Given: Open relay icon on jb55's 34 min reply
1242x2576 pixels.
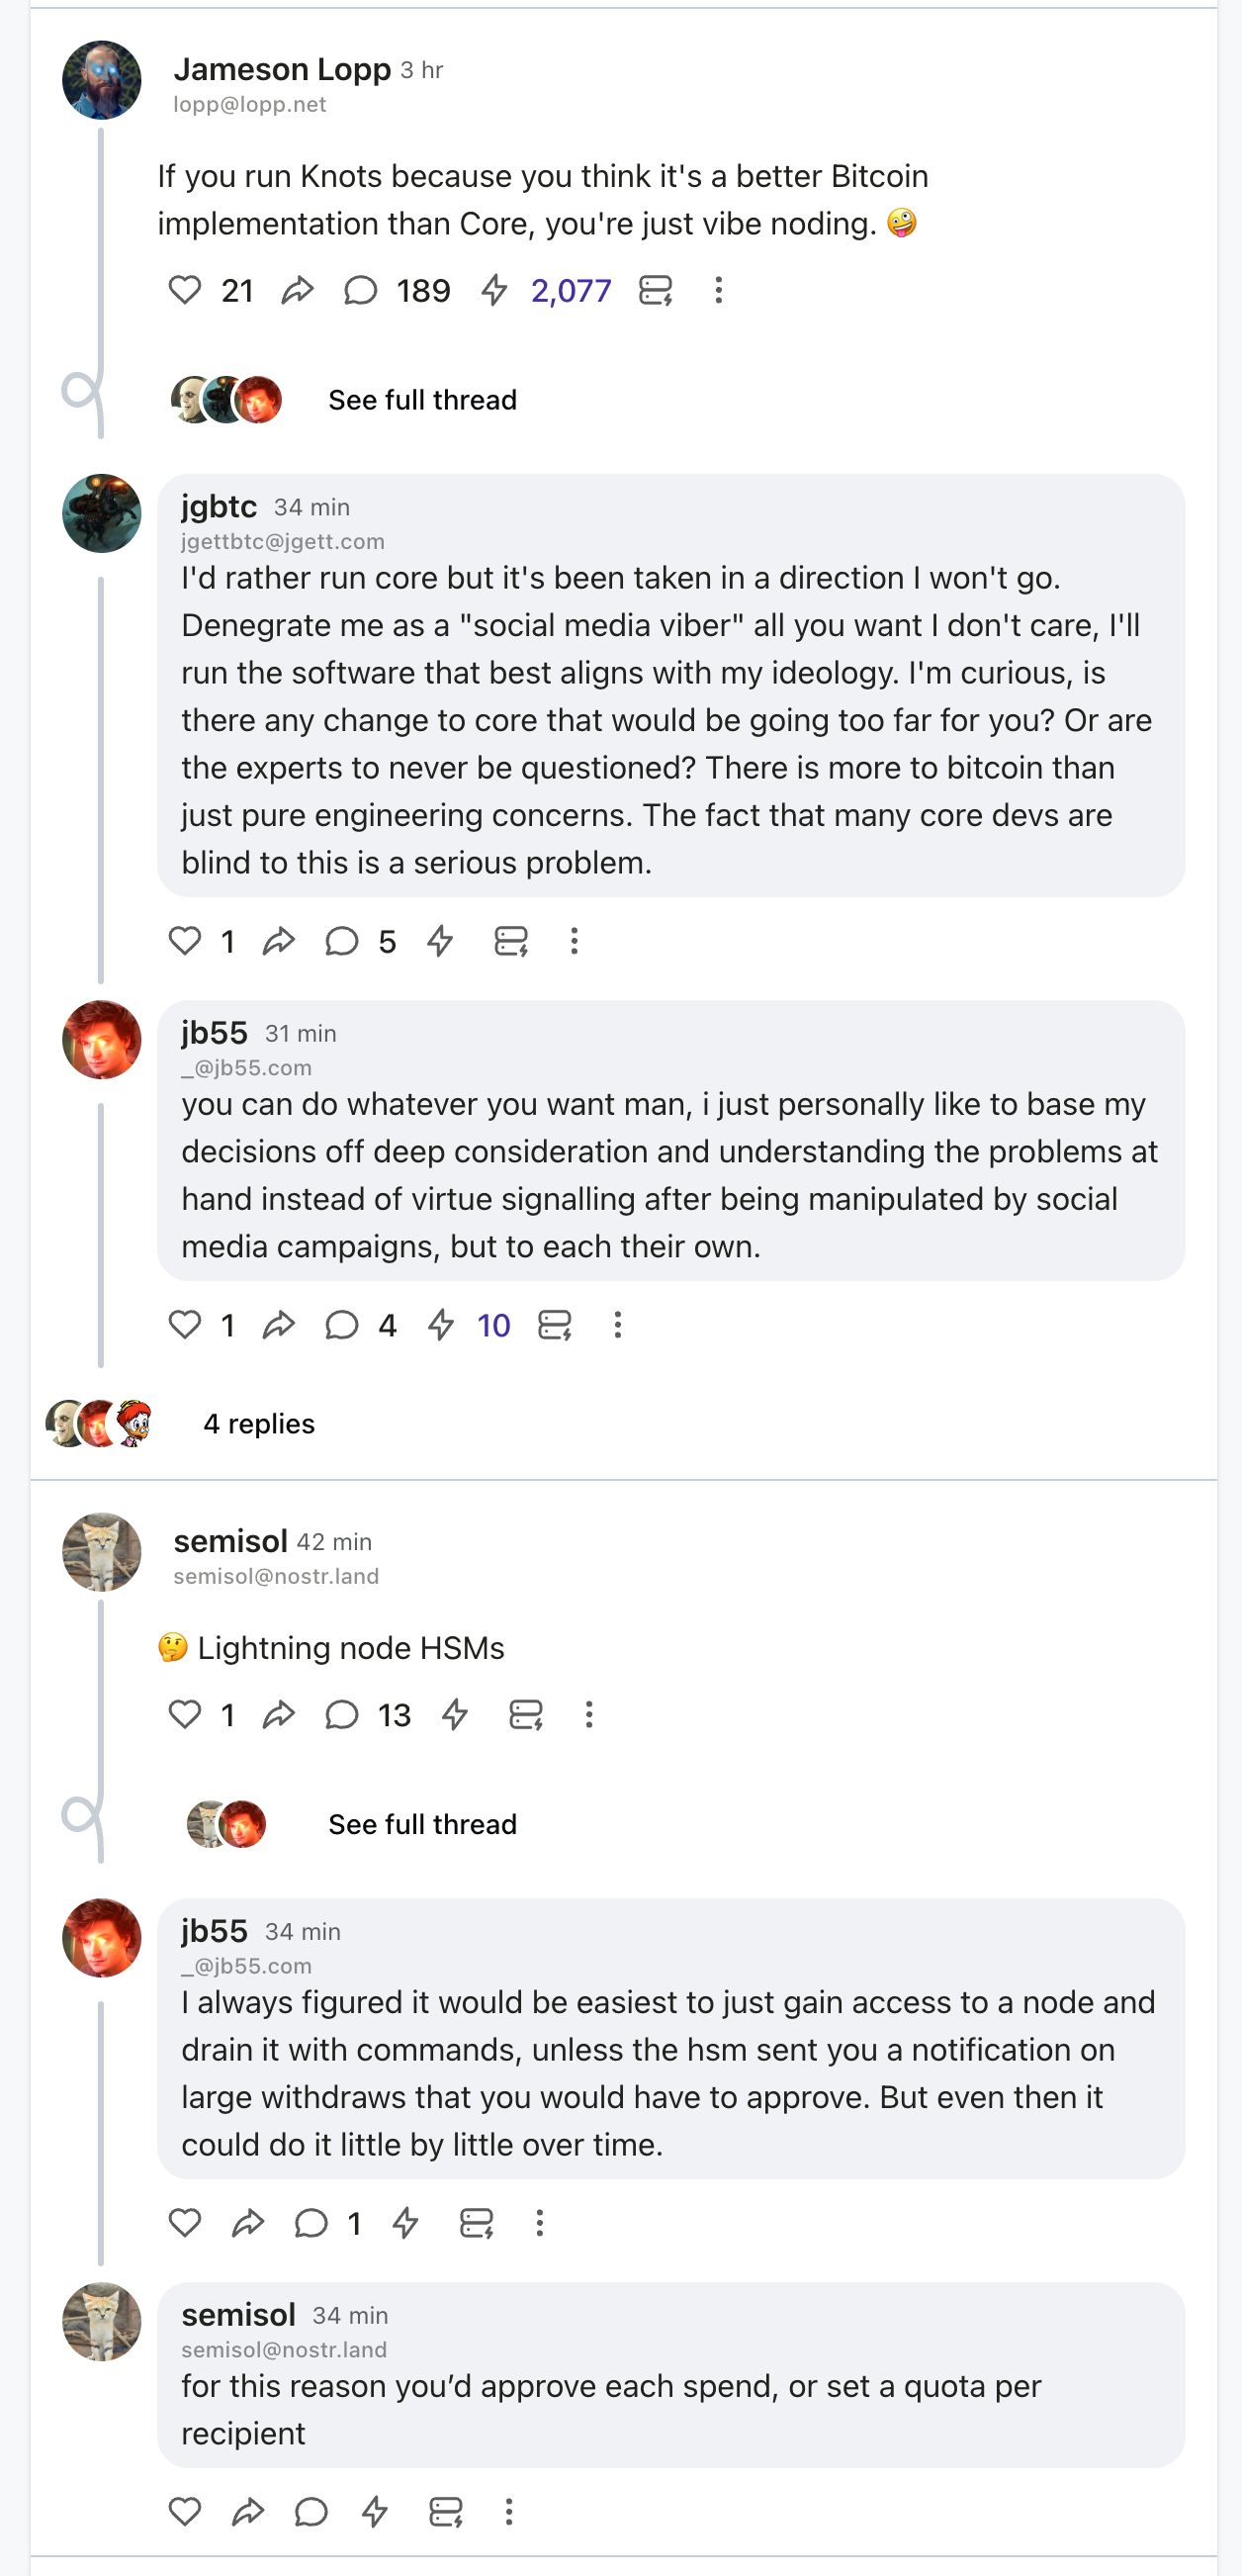Looking at the screenshot, I should point(477,2223).
